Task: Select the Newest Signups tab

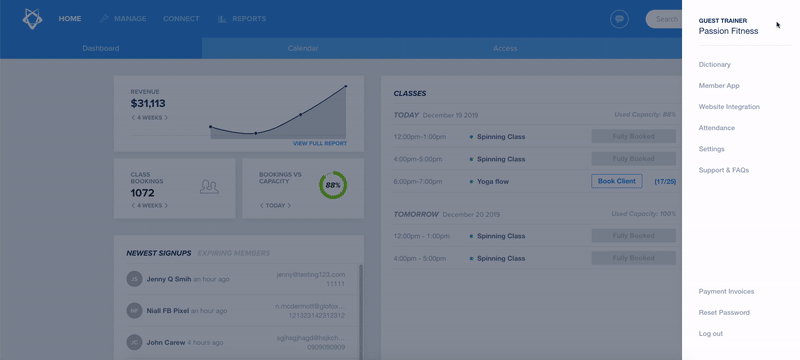Action: (159, 253)
